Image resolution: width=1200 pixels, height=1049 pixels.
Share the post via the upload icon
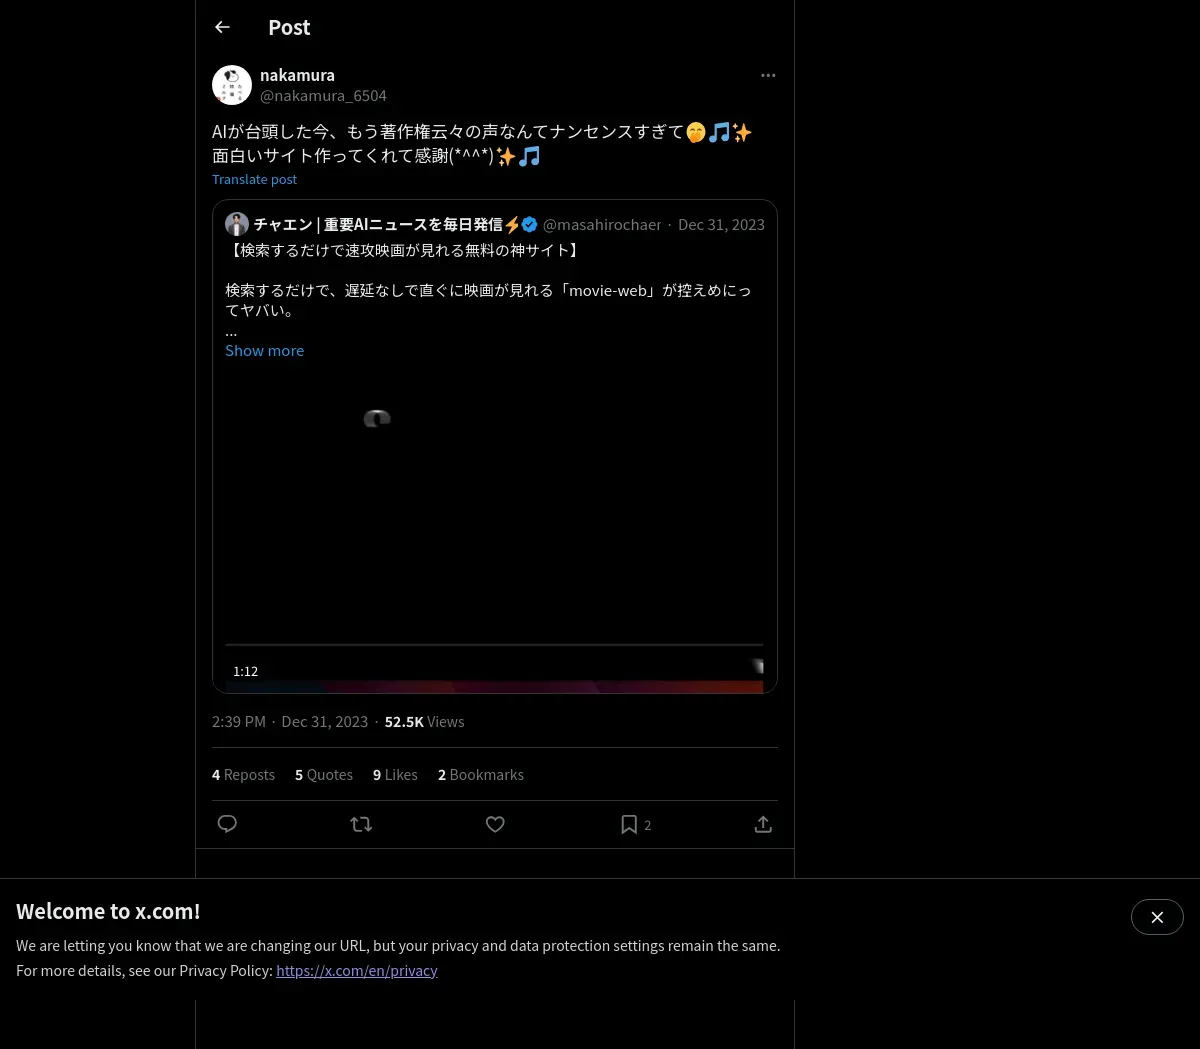tap(763, 824)
